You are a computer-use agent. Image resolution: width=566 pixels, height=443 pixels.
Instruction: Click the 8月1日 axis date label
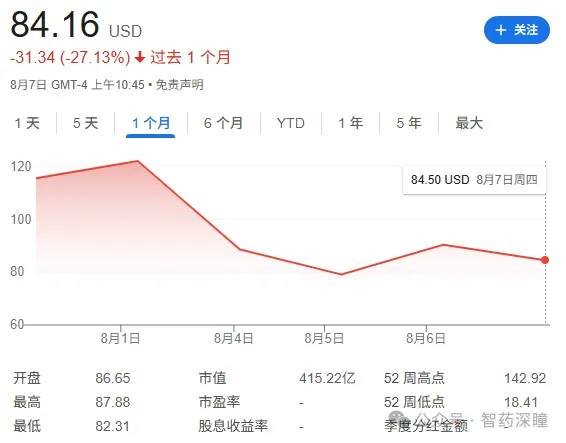120,338
